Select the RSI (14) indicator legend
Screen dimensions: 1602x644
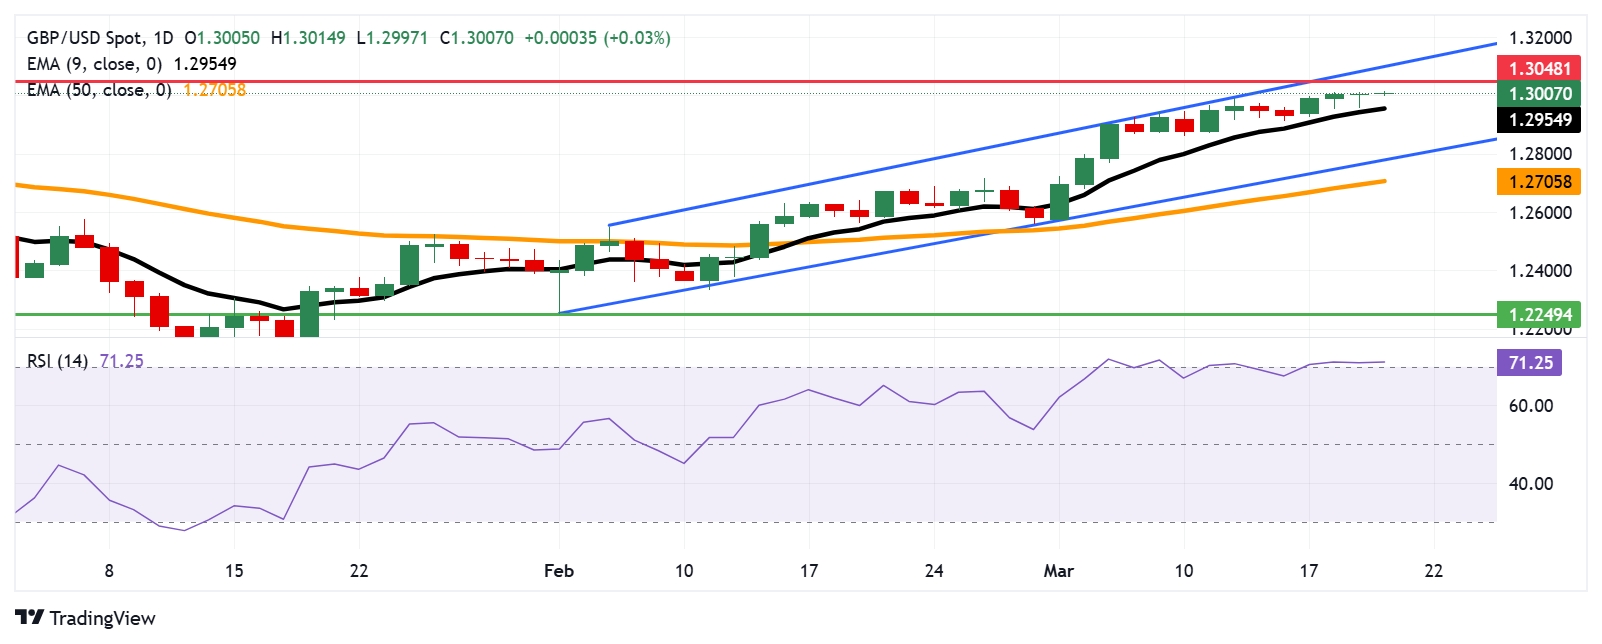tap(57, 361)
